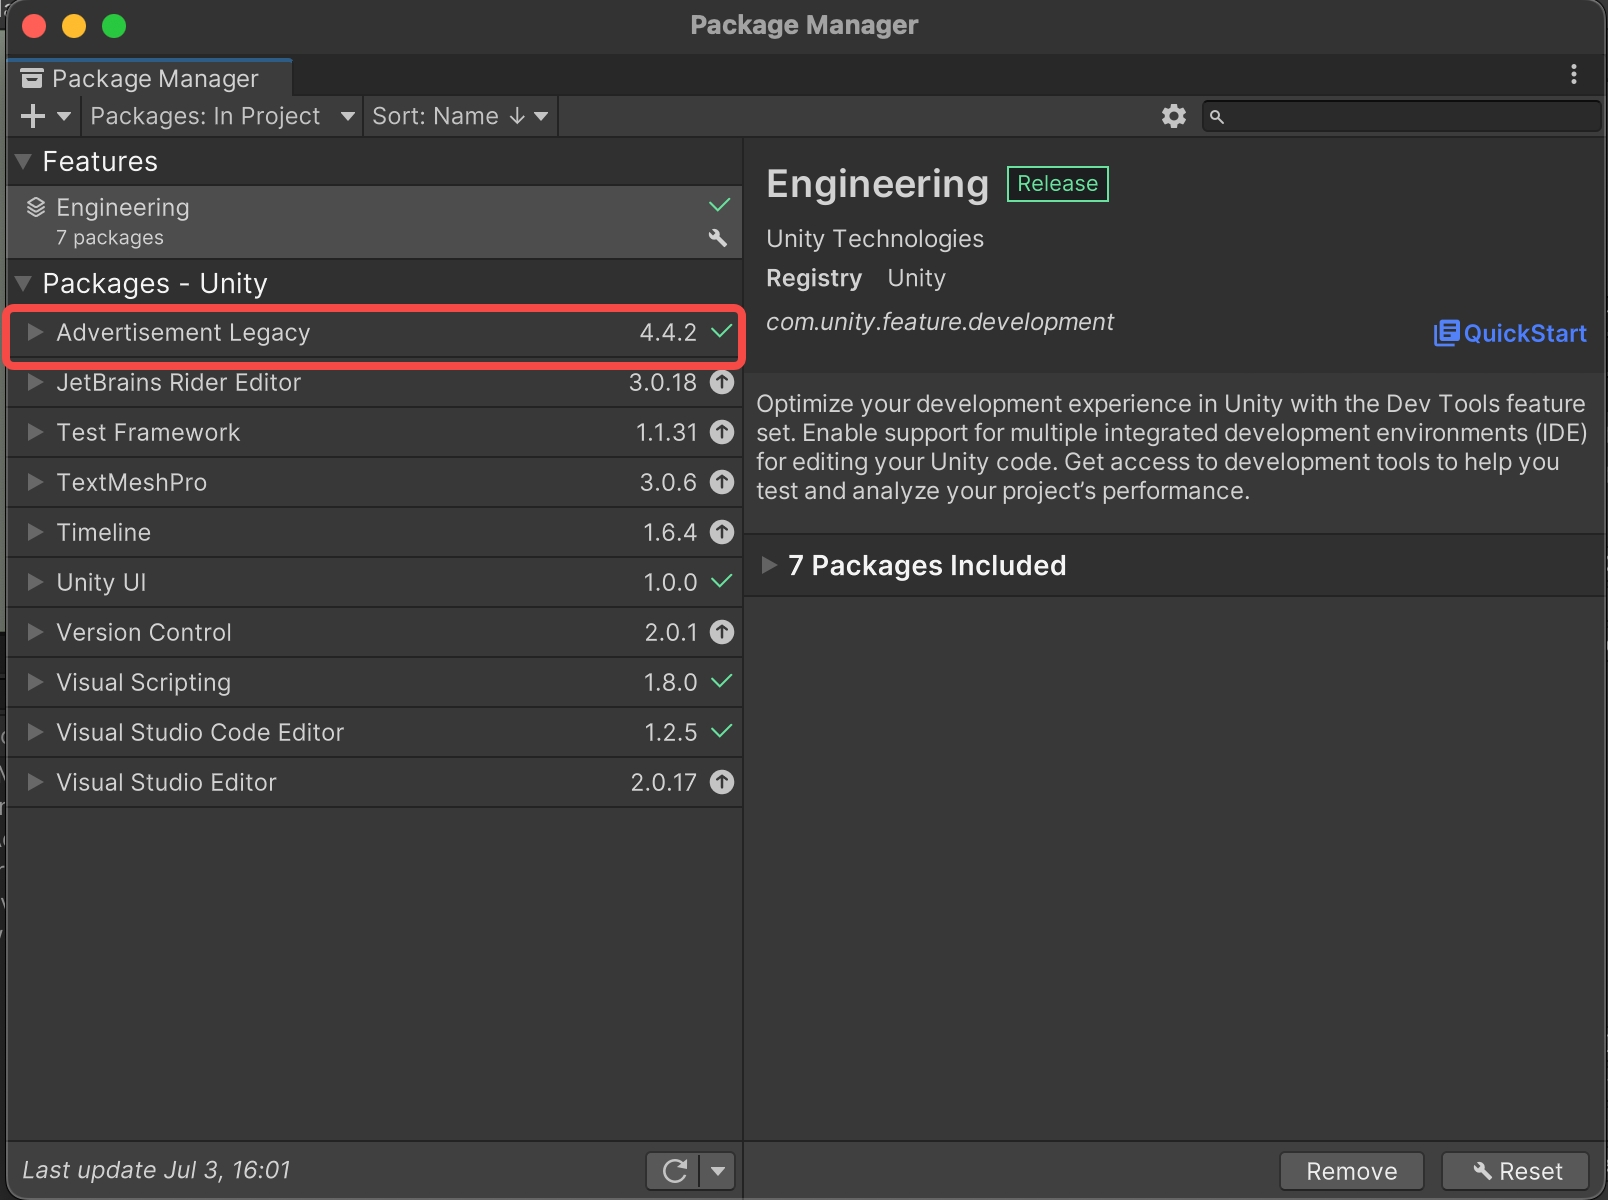The image size is (1608, 1200).
Task: Click the Remove button
Action: pyautogui.click(x=1352, y=1171)
